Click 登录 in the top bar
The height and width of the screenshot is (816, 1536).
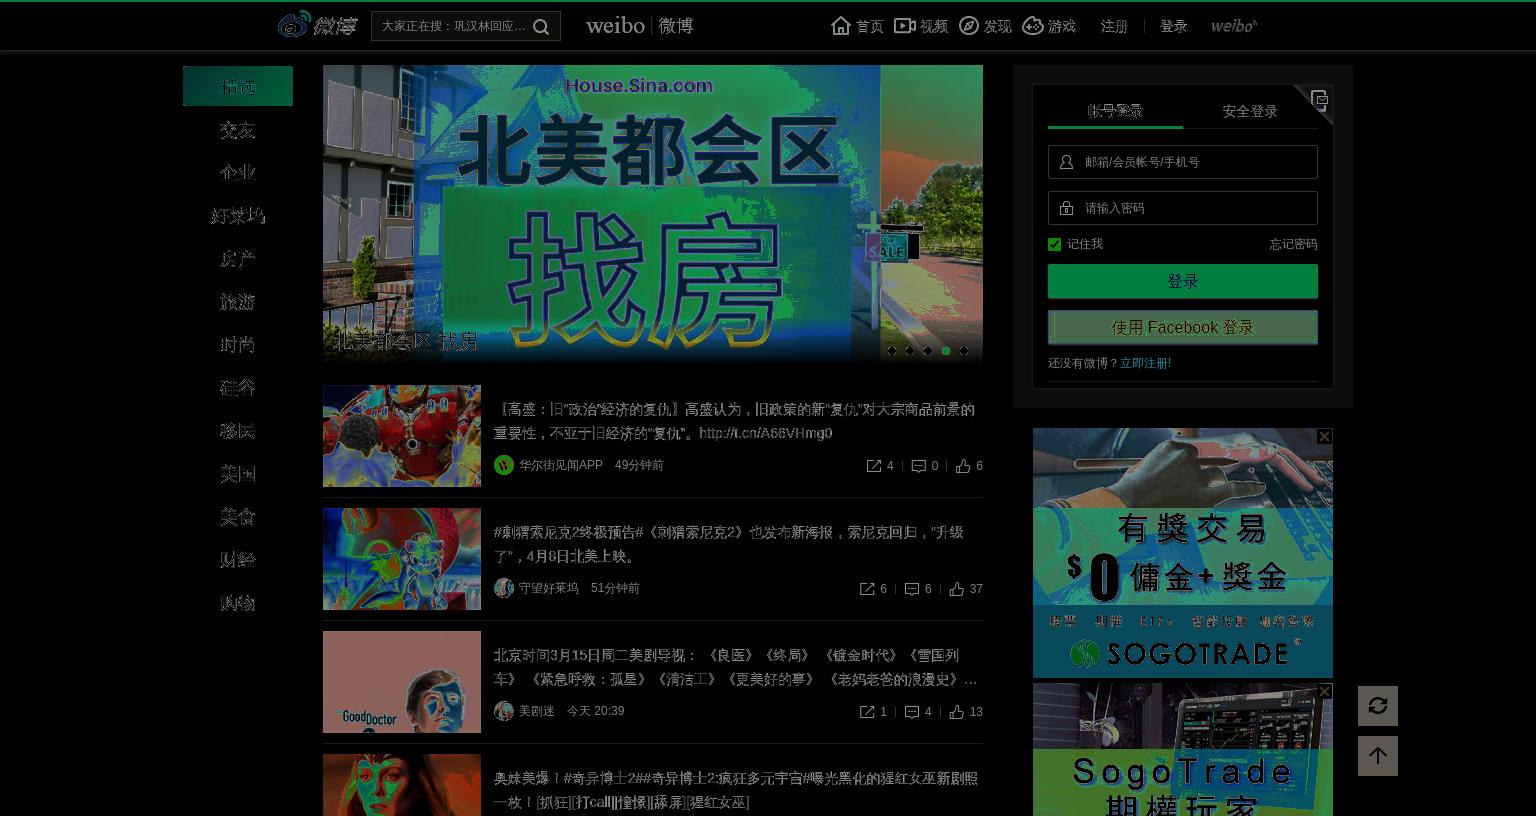1174,26
